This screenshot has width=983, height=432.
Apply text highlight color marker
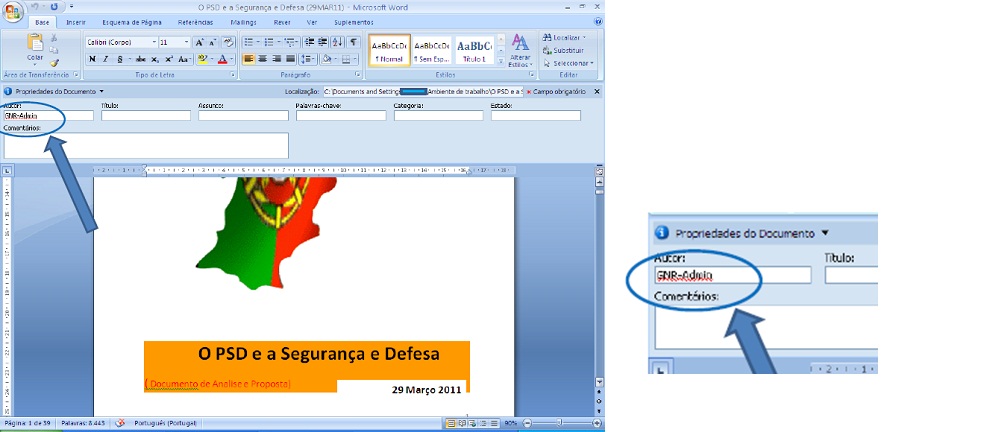coord(202,59)
